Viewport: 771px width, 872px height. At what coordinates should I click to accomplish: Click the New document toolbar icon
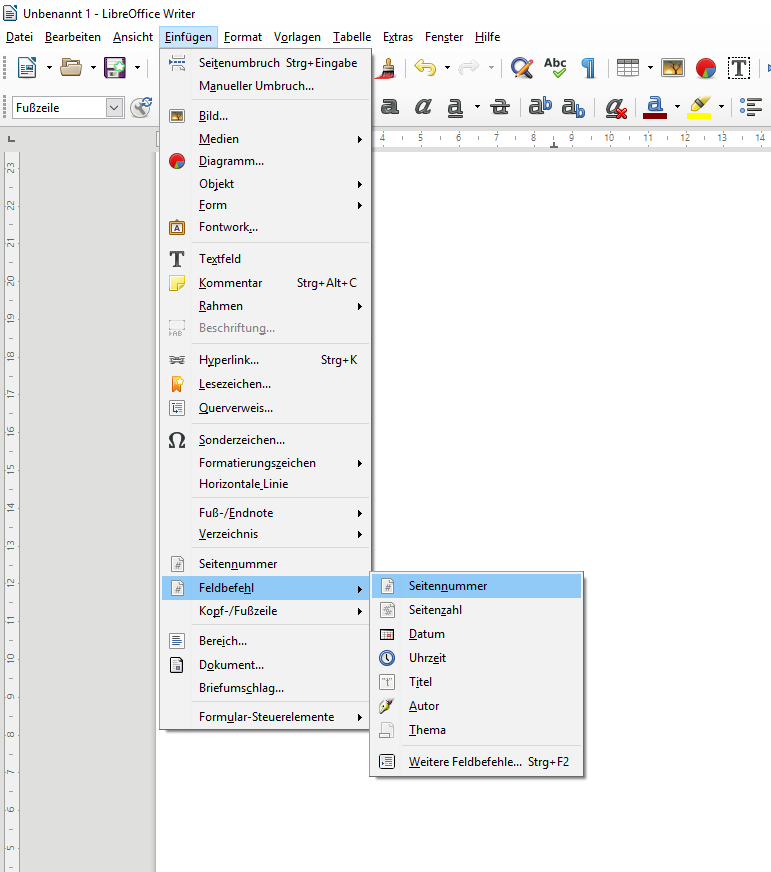[x=27, y=68]
